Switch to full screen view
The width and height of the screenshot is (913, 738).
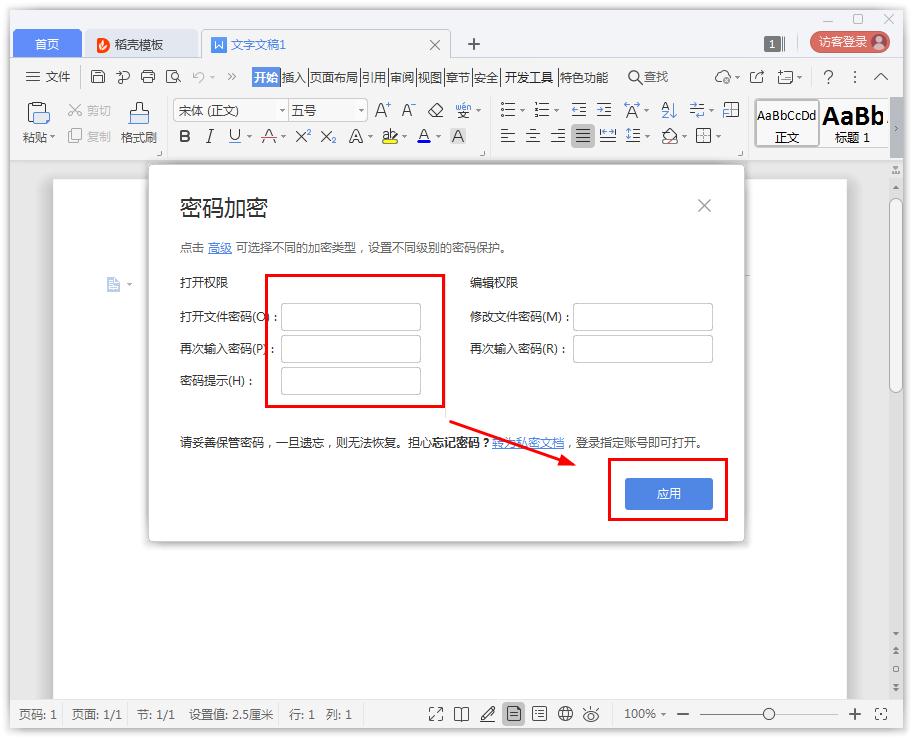(435, 714)
